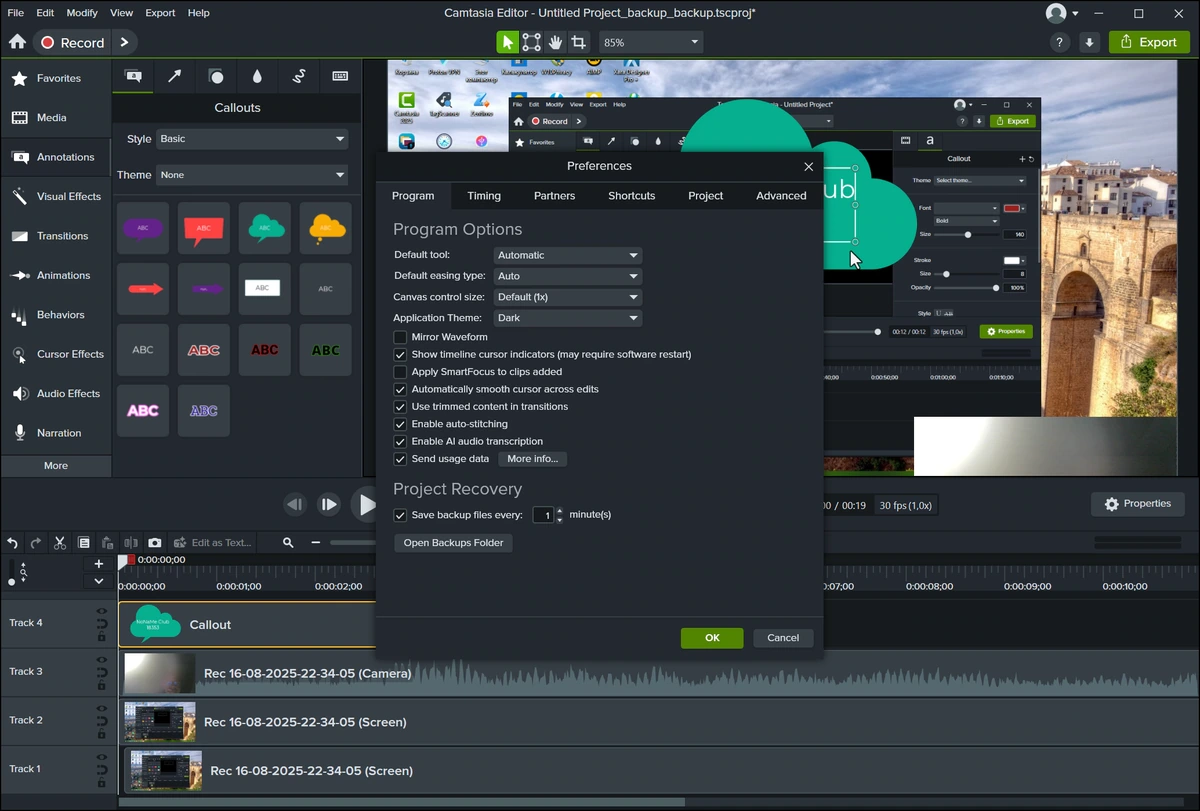1200x811 pixels.
Task: Lock Track 3 with padlock icon
Action: 101,685
